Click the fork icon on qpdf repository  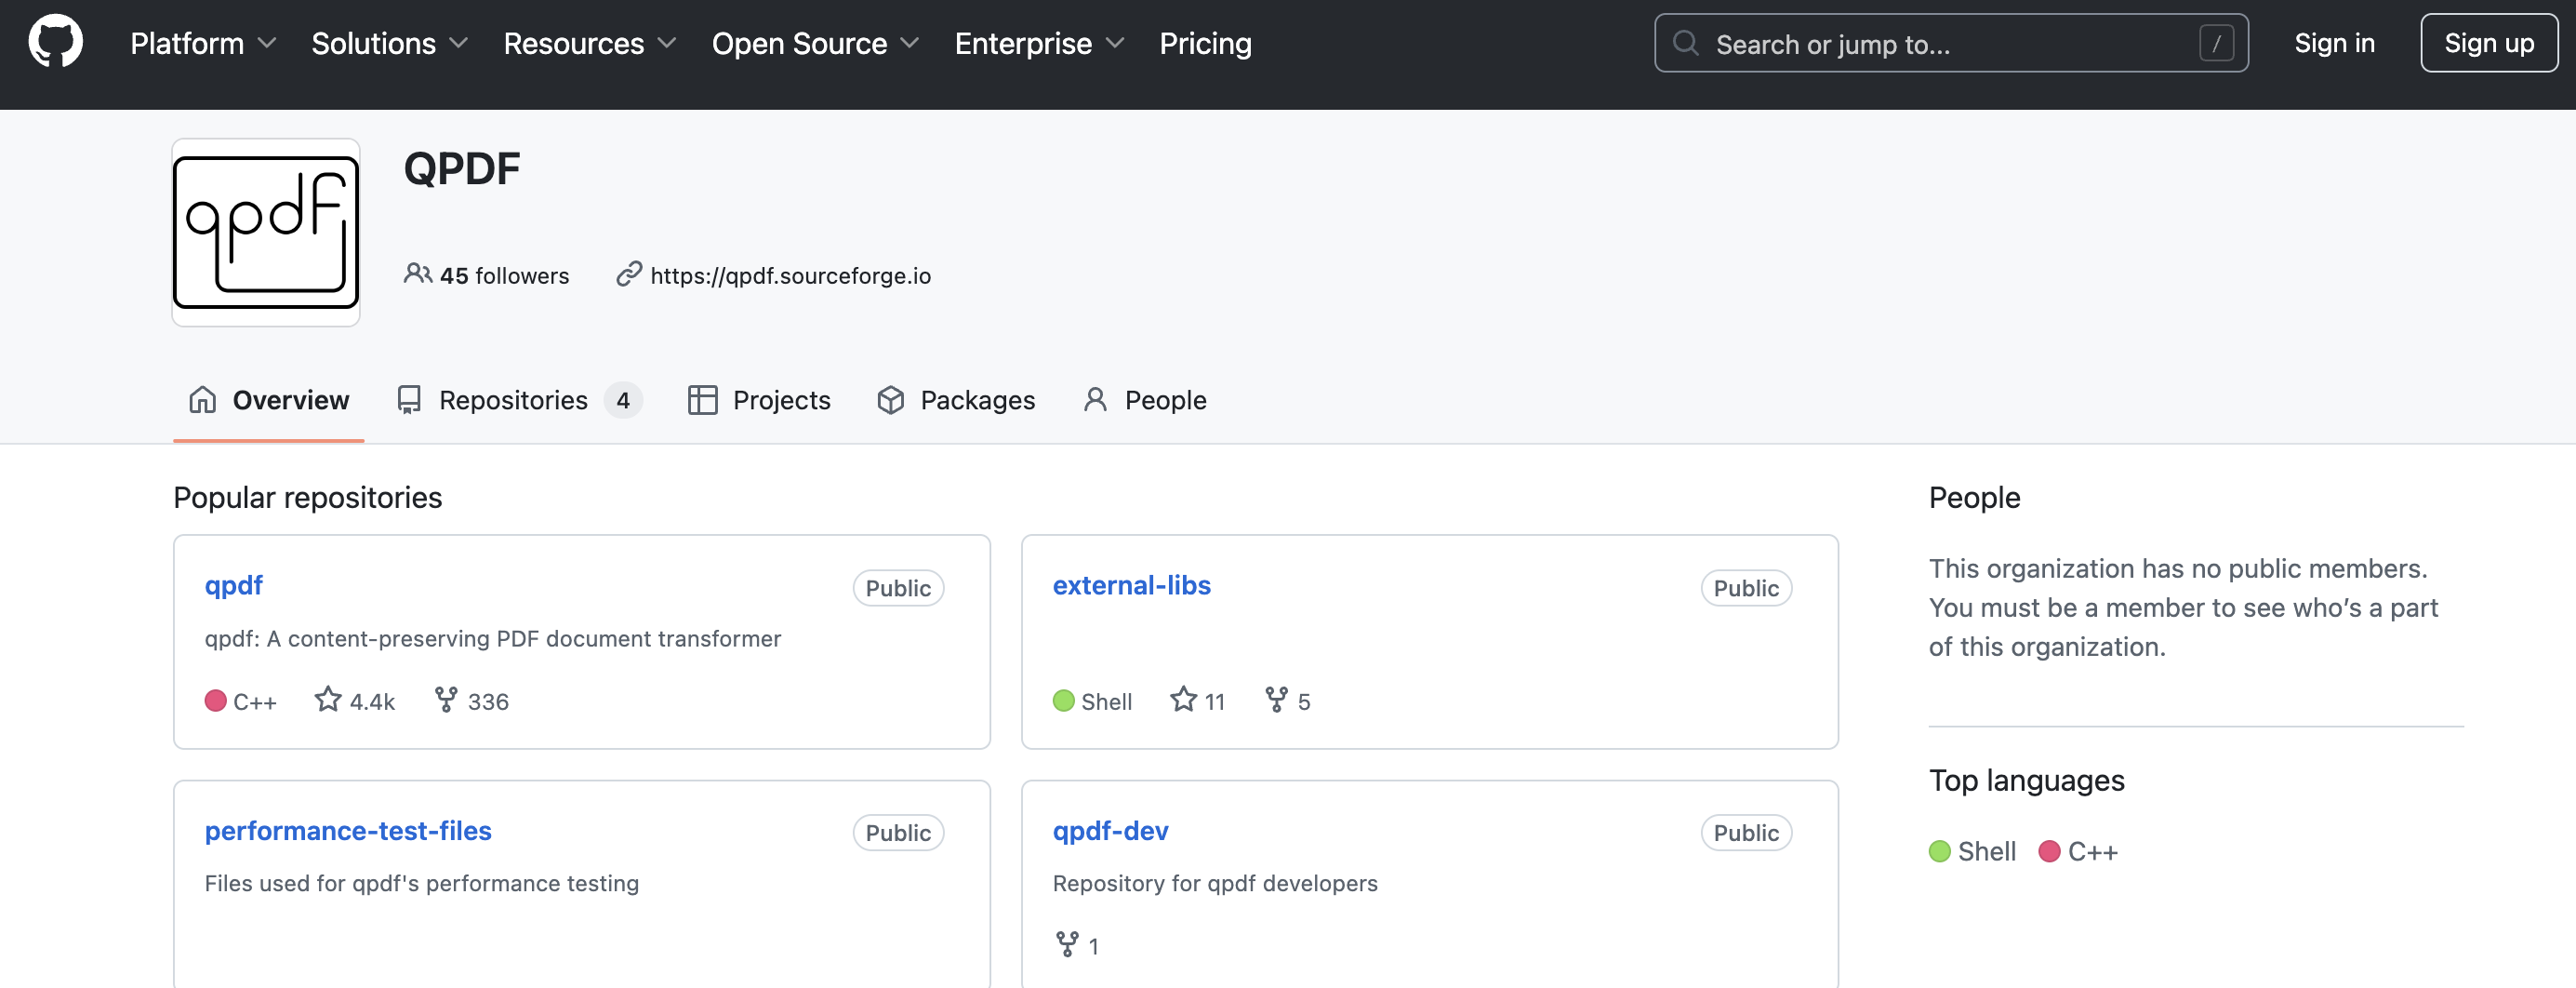click(446, 699)
